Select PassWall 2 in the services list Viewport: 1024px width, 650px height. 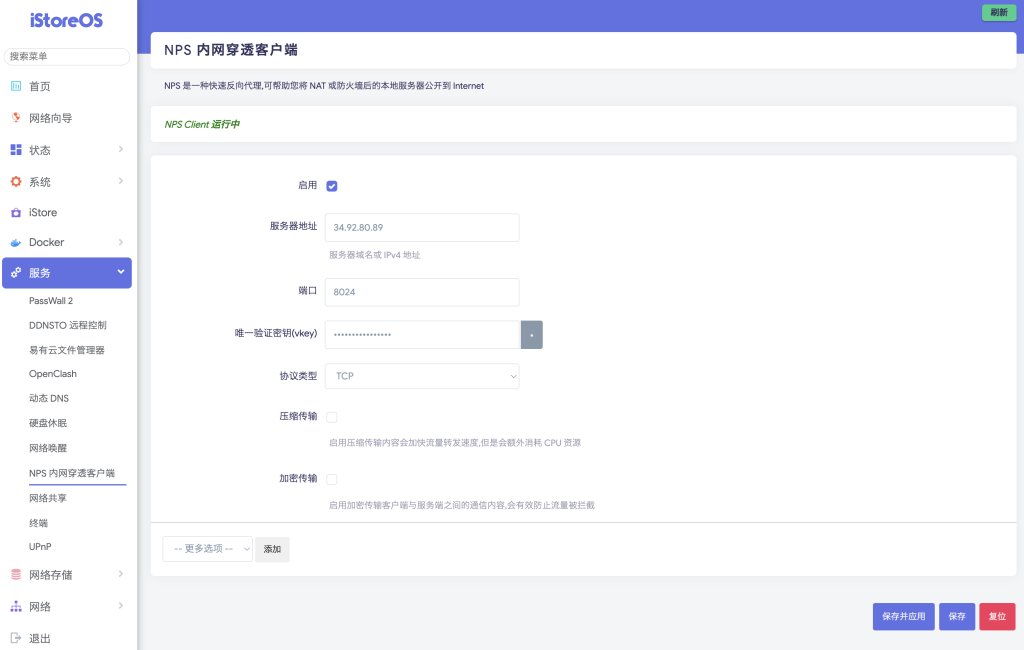coord(51,301)
